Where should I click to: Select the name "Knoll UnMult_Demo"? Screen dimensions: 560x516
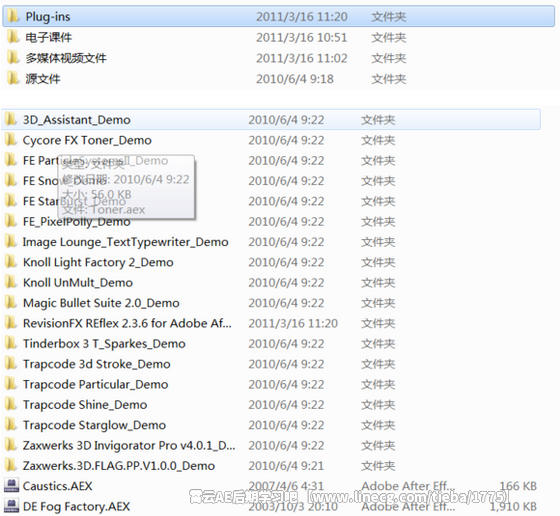[x=78, y=282]
